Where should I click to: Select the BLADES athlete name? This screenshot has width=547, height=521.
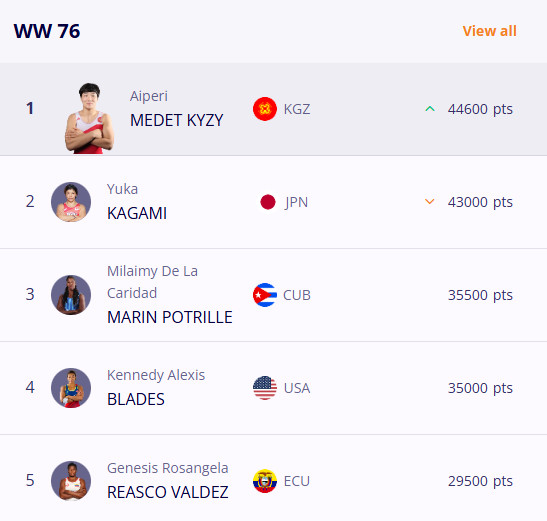click(136, 399)
